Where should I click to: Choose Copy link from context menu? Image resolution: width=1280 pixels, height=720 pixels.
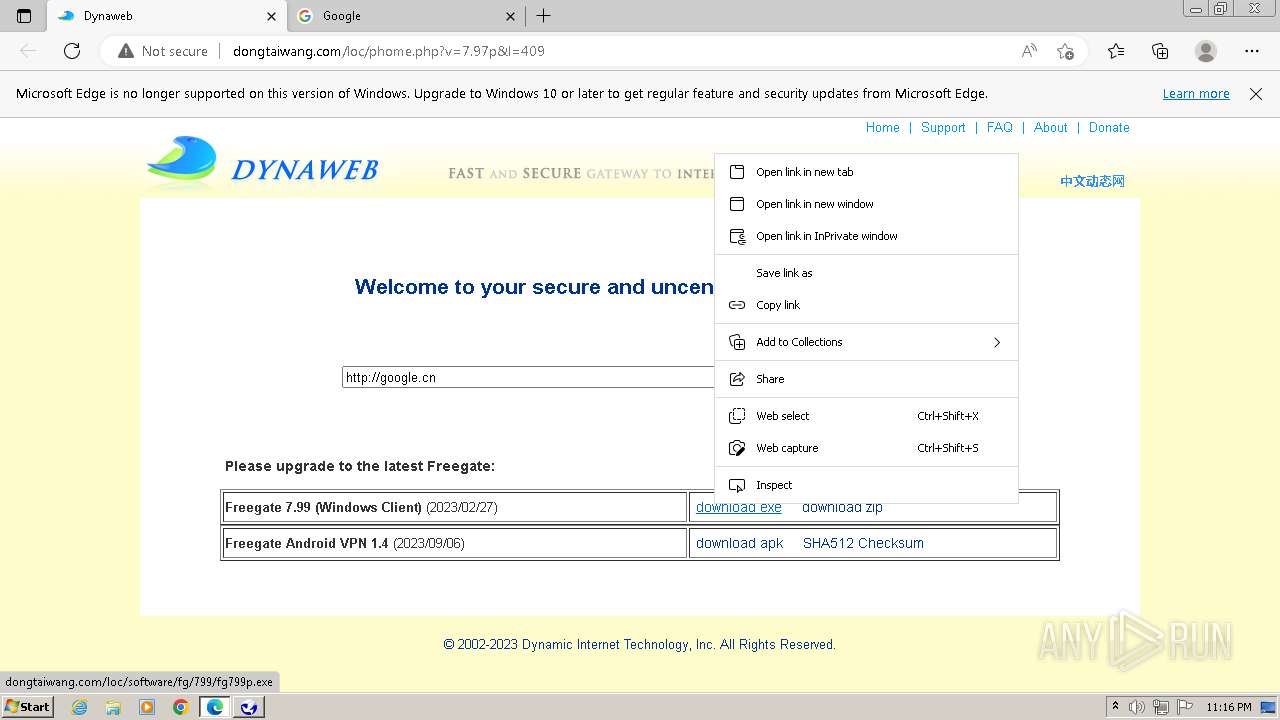click(x=866, y=305)
